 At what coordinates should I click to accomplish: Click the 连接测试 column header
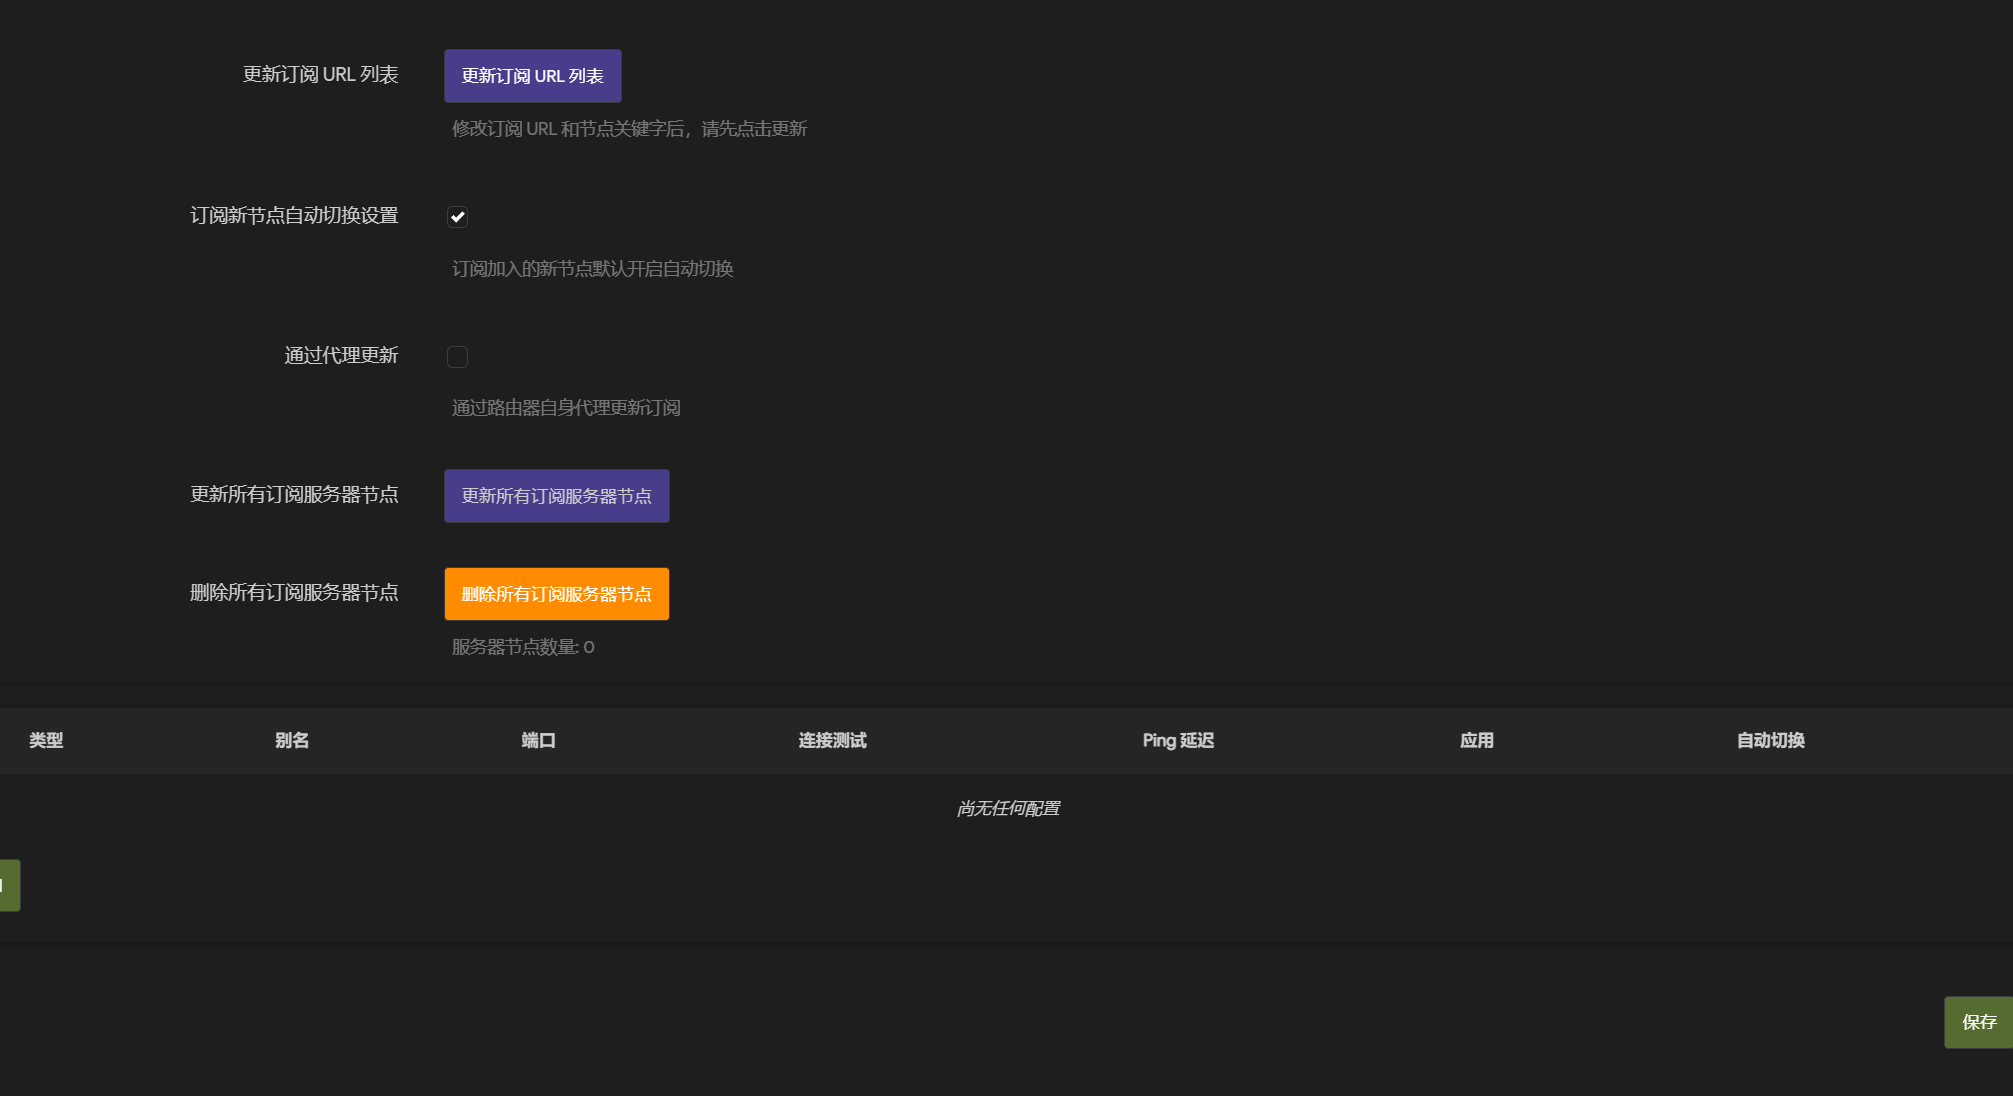pos(832,740)
